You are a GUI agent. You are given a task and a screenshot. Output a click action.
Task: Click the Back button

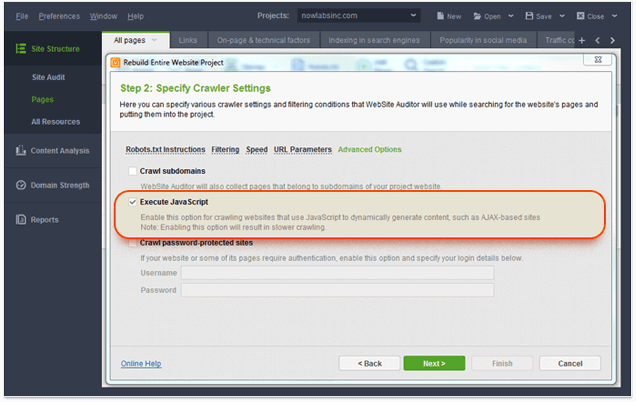tap(370, 363)
